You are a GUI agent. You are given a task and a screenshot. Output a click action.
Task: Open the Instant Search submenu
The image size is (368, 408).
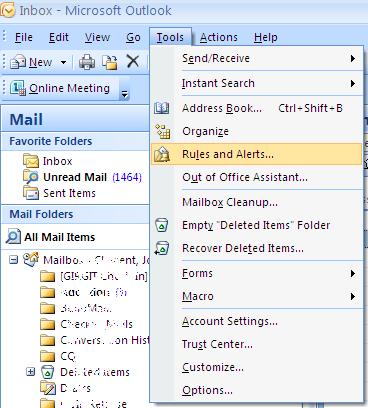(256, 83)
